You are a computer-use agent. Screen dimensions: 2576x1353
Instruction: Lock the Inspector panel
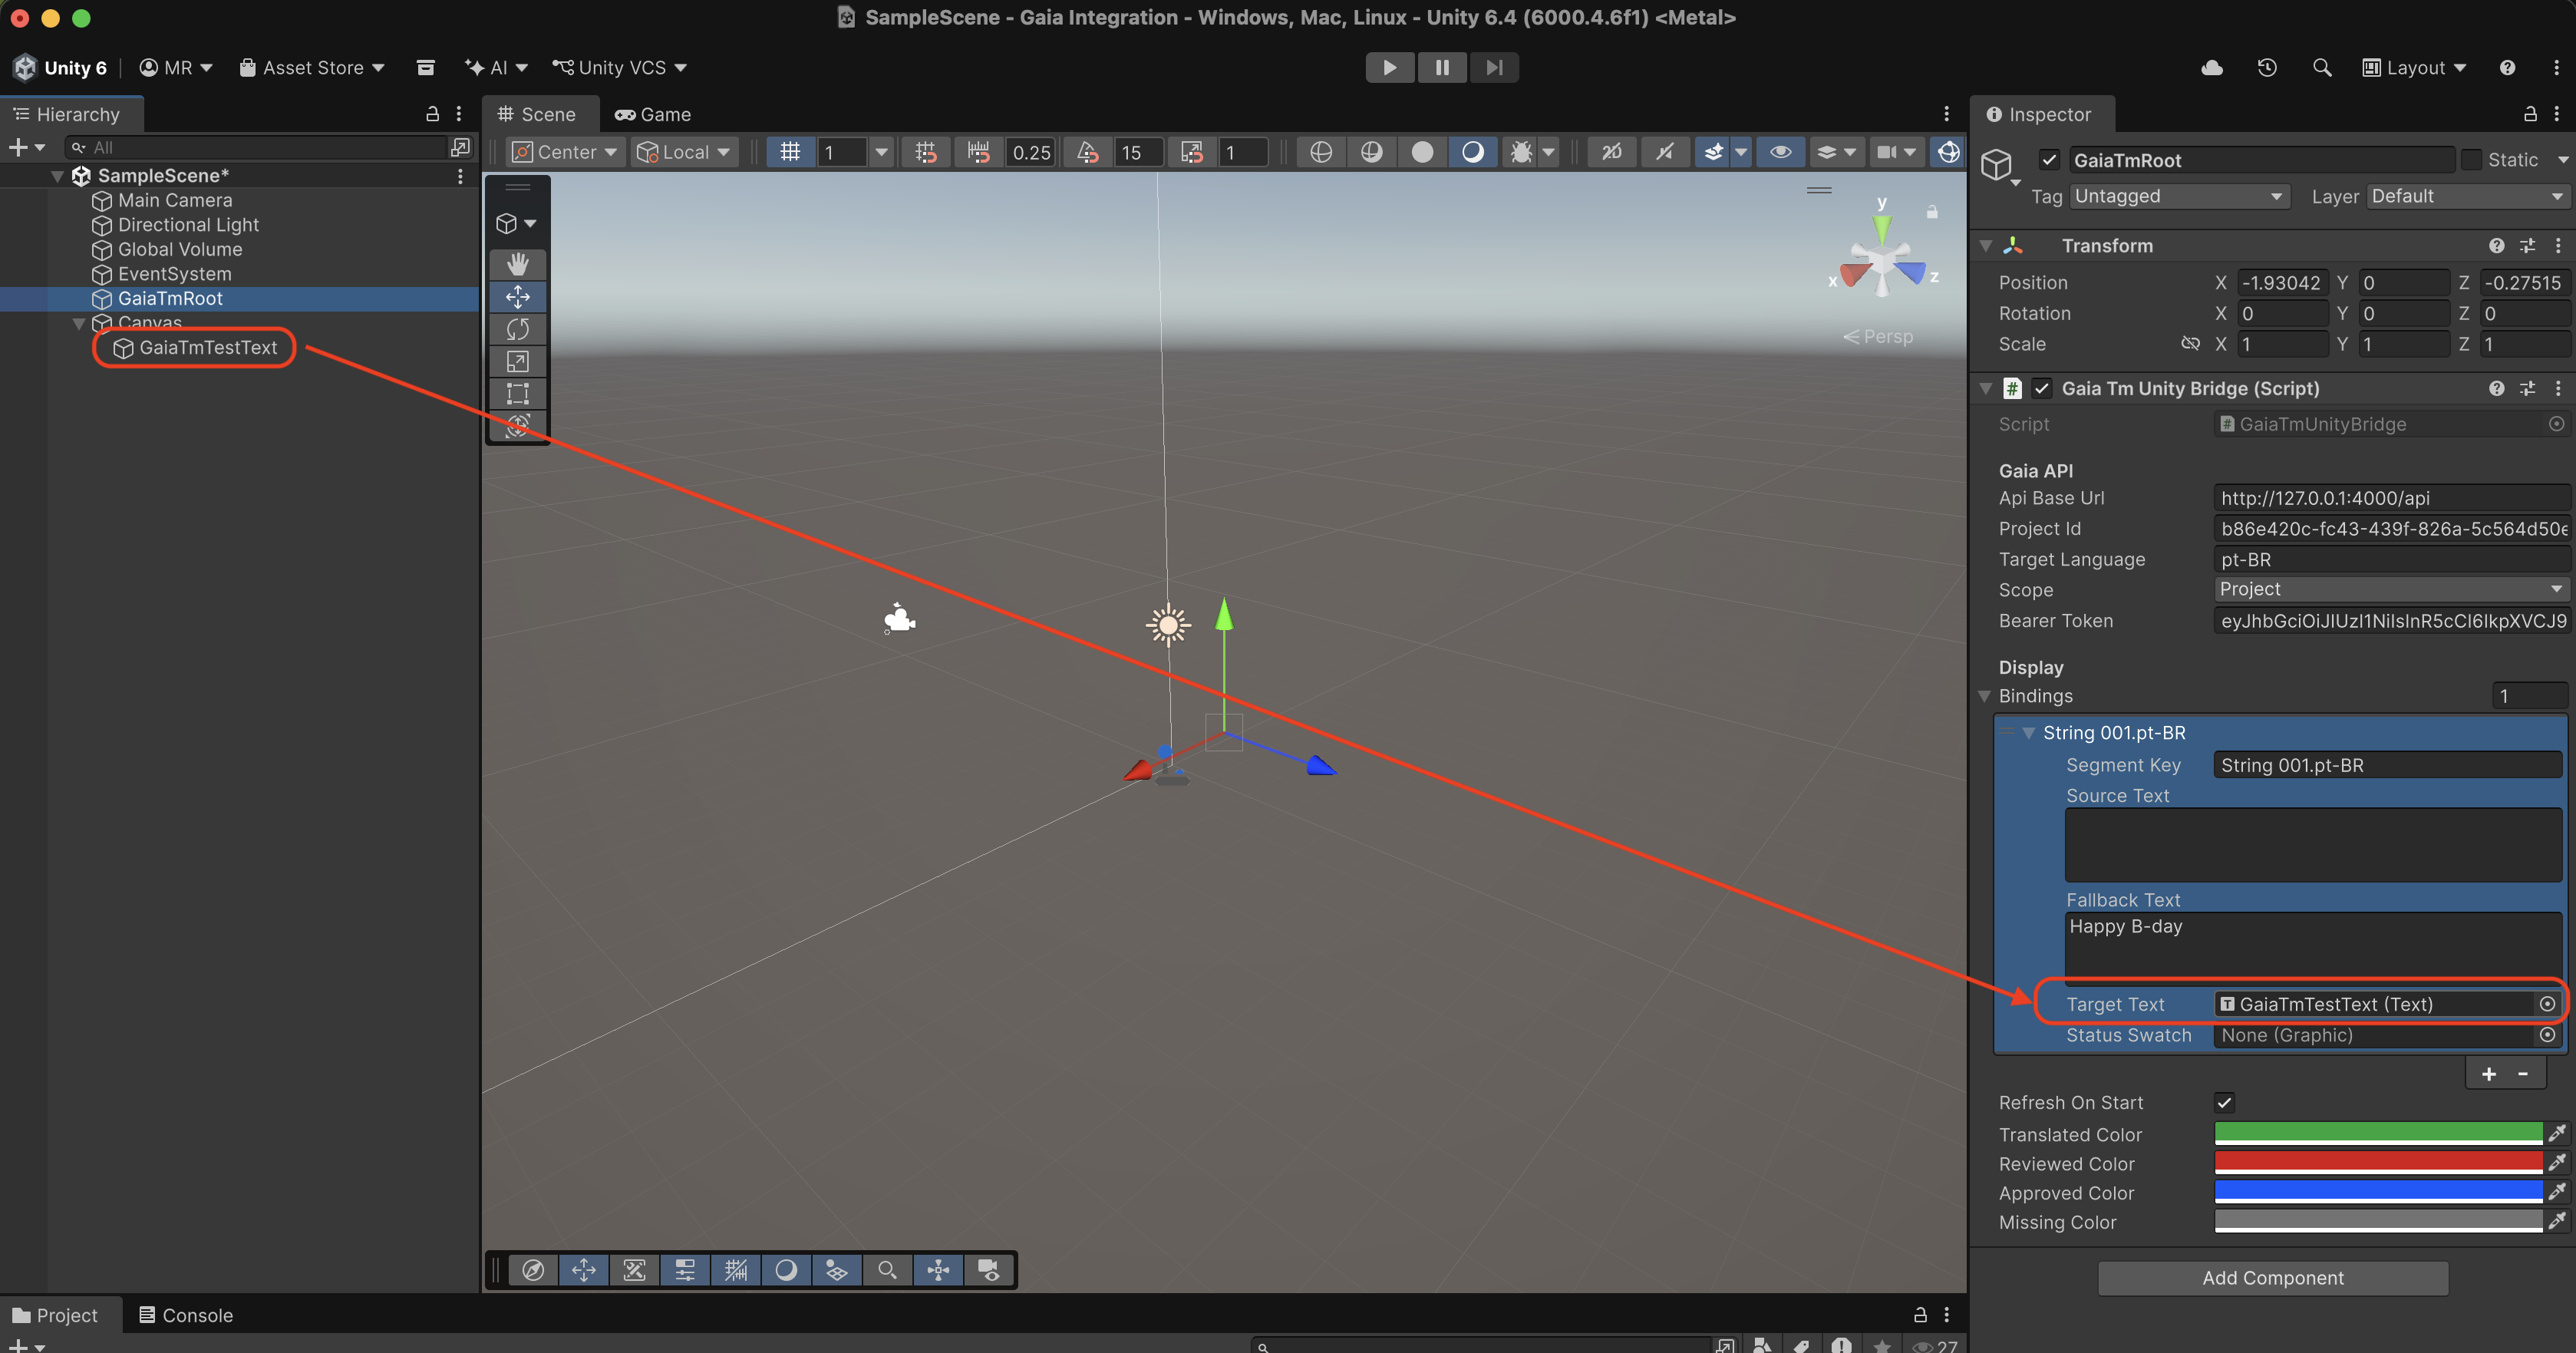tap(2530, 114)
